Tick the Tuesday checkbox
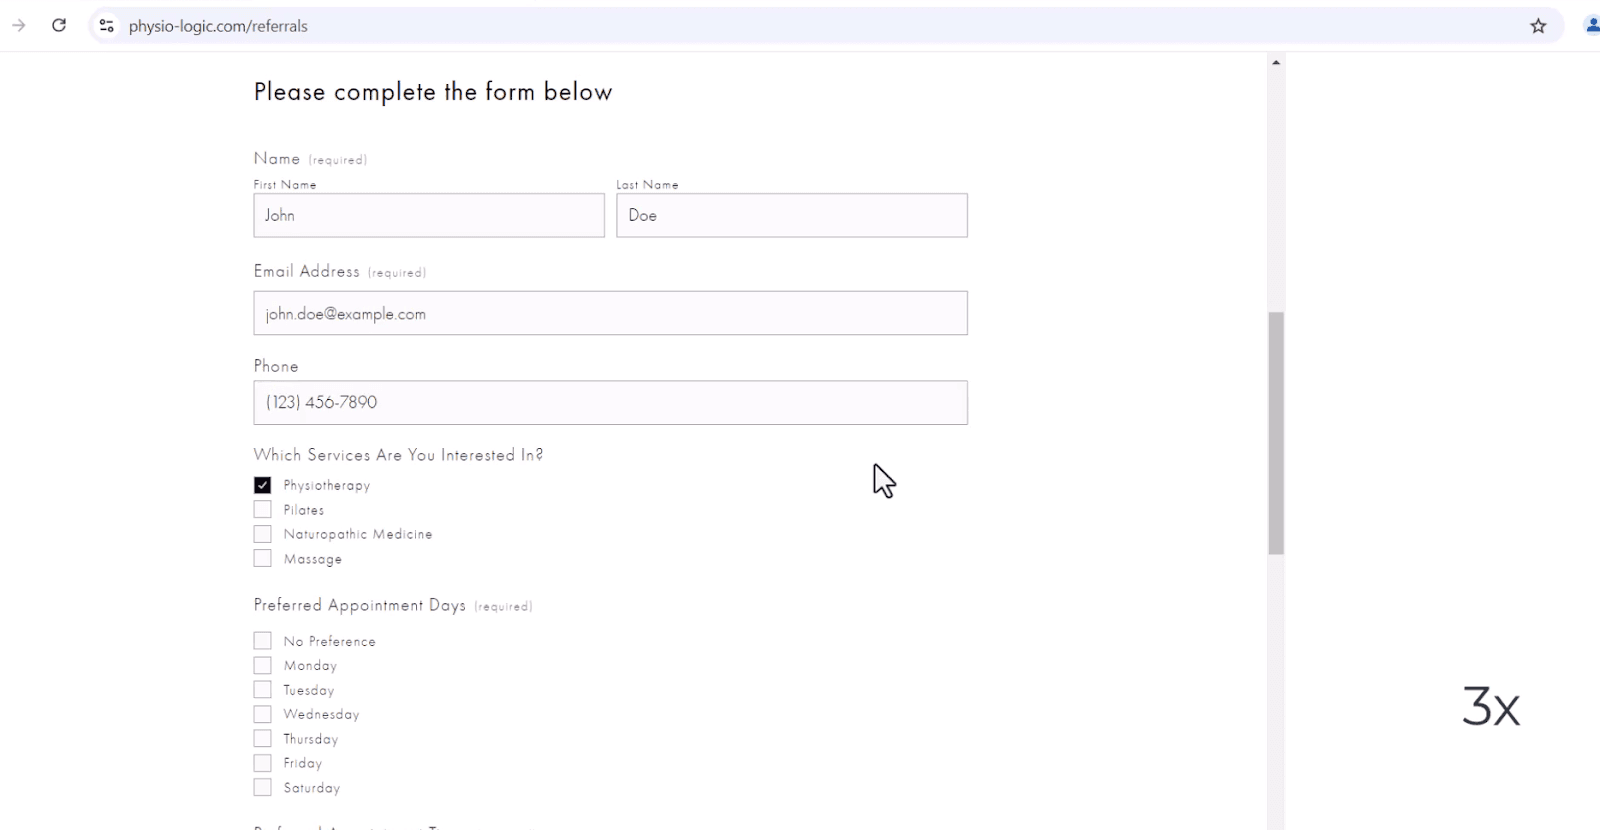This screenshot has height=830, width=1600. coord(263,690)
